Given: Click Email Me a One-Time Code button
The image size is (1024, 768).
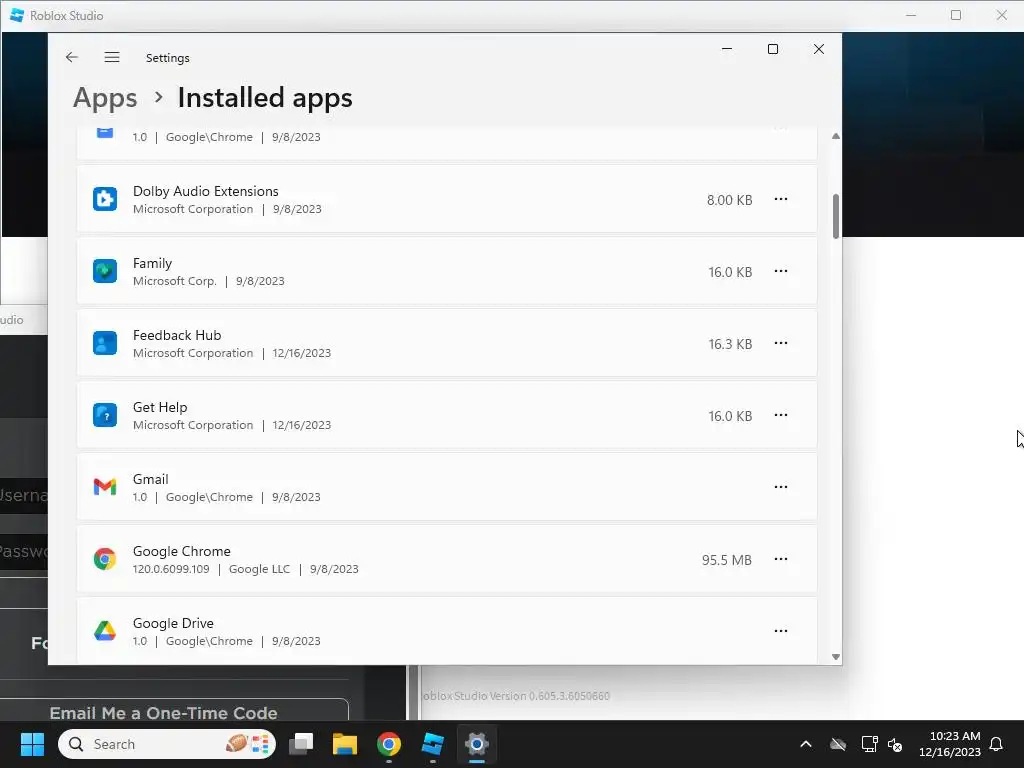Looking at the screenshot, I should pyautogui.click(x=163, y=712).
